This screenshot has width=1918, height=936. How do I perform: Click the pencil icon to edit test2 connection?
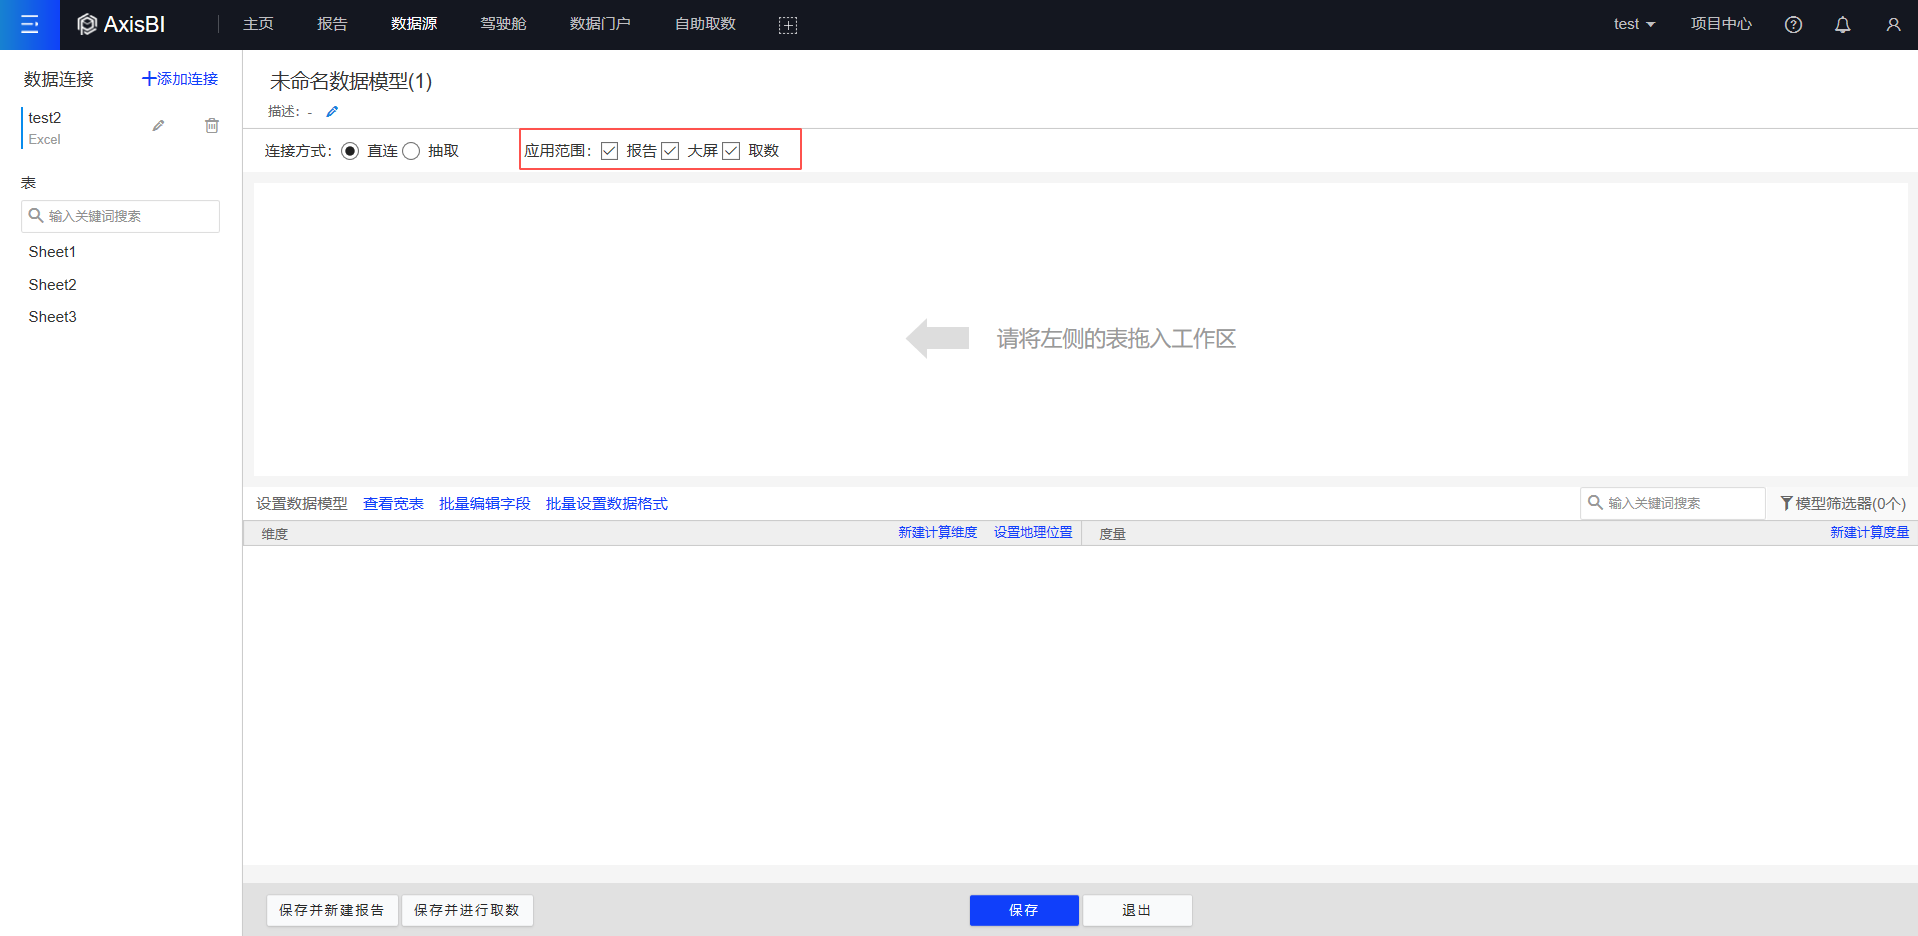(x=158, y=126)
